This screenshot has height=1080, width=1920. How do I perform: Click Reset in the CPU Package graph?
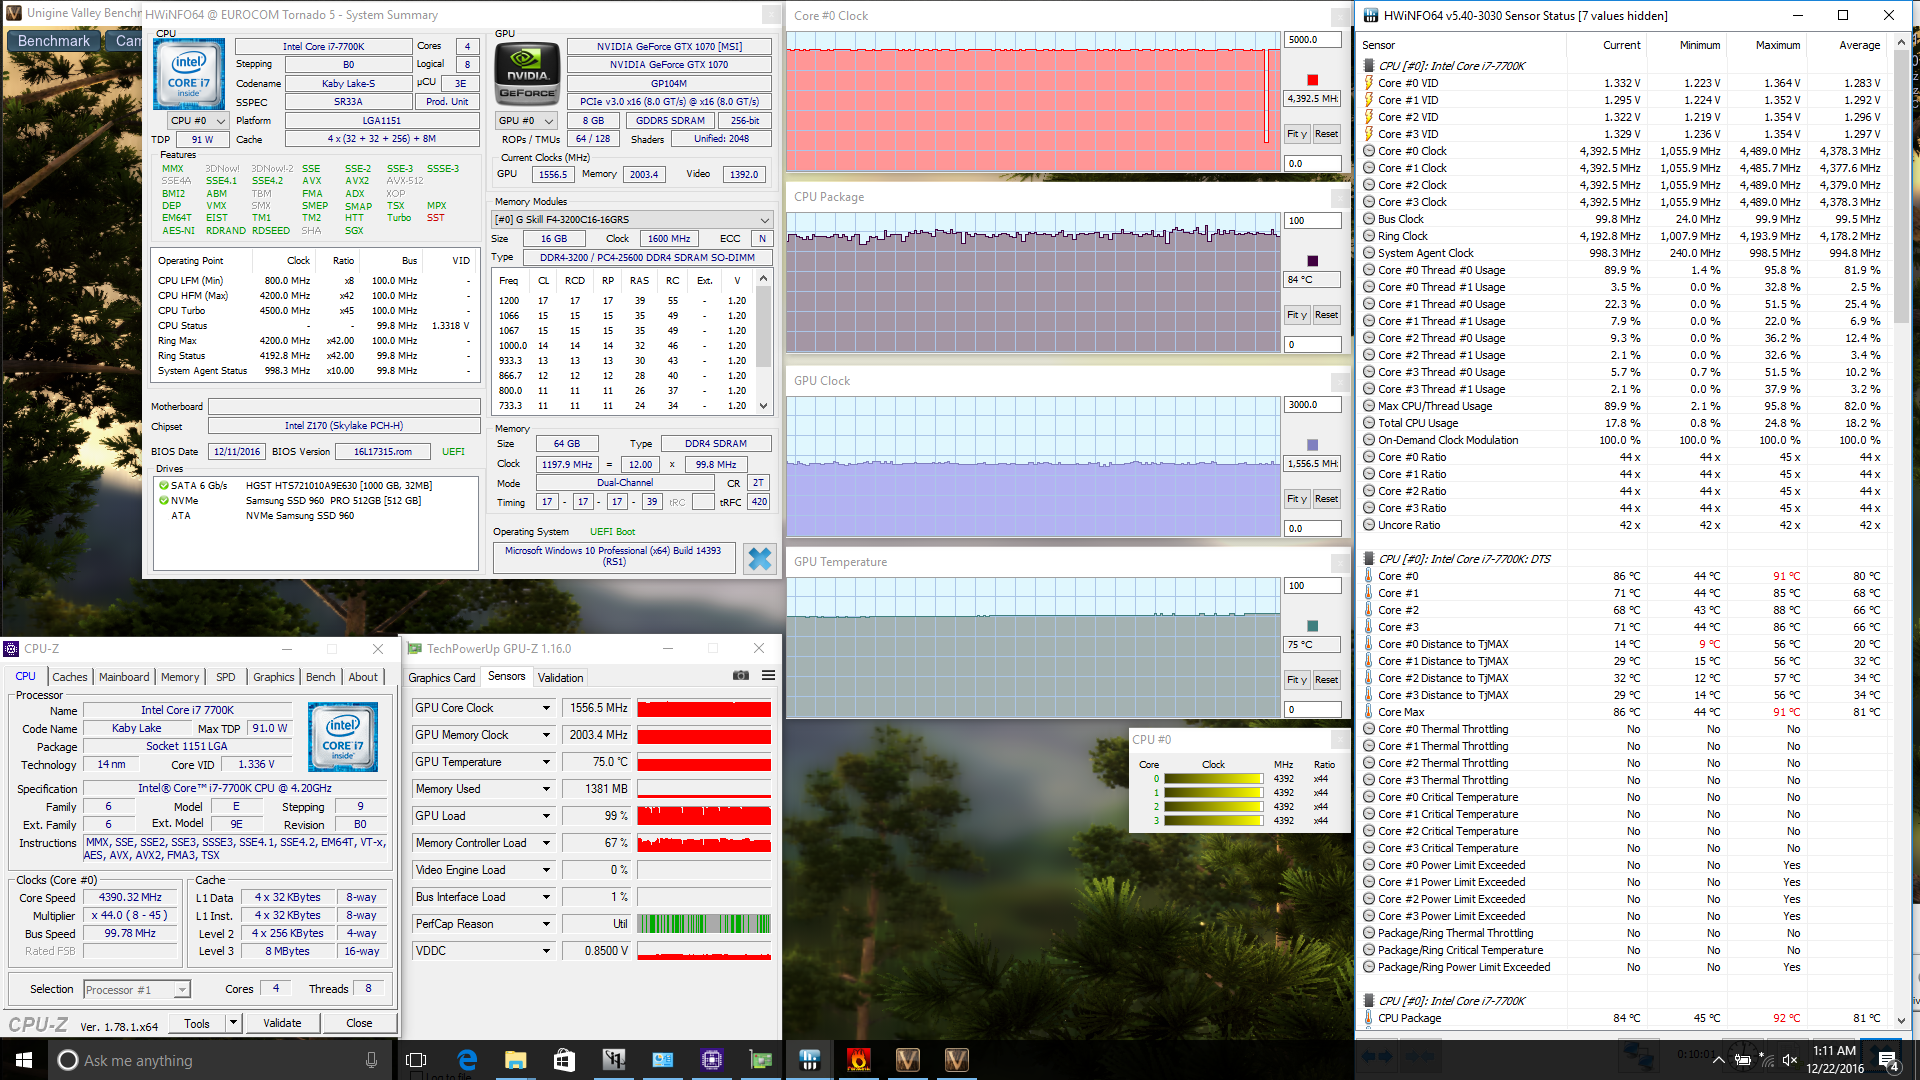[x=1326, y=315]
